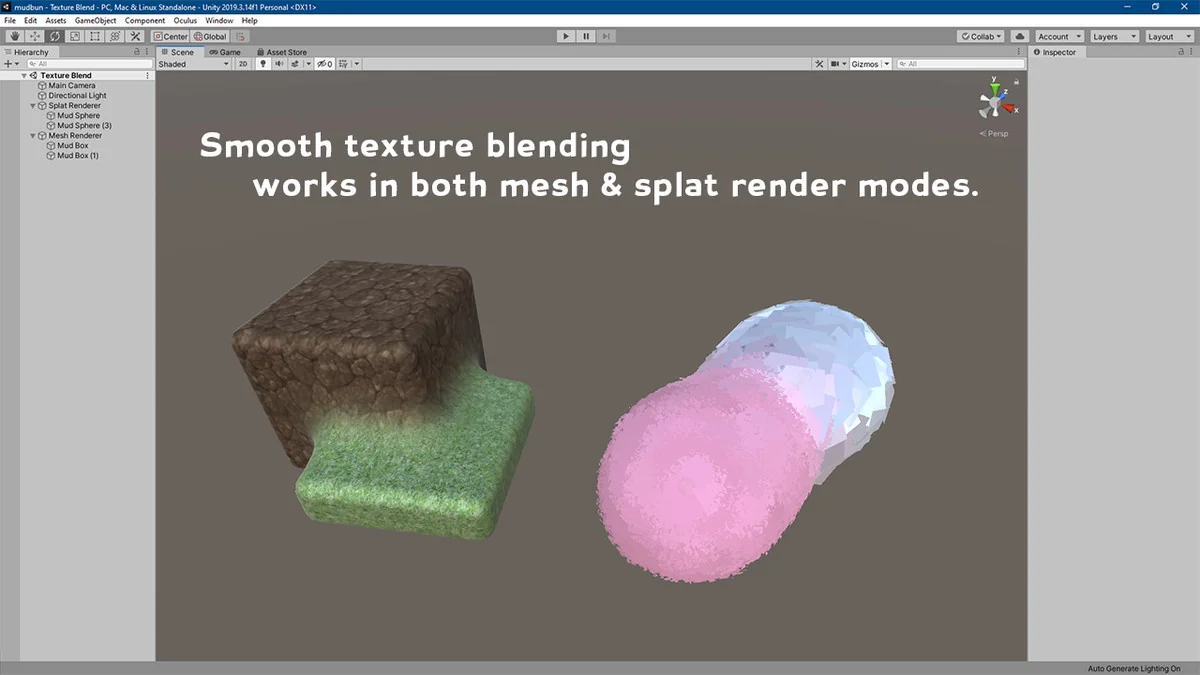Choose the Rect Transform tool

pyautogui.click(x=95, y=36)
